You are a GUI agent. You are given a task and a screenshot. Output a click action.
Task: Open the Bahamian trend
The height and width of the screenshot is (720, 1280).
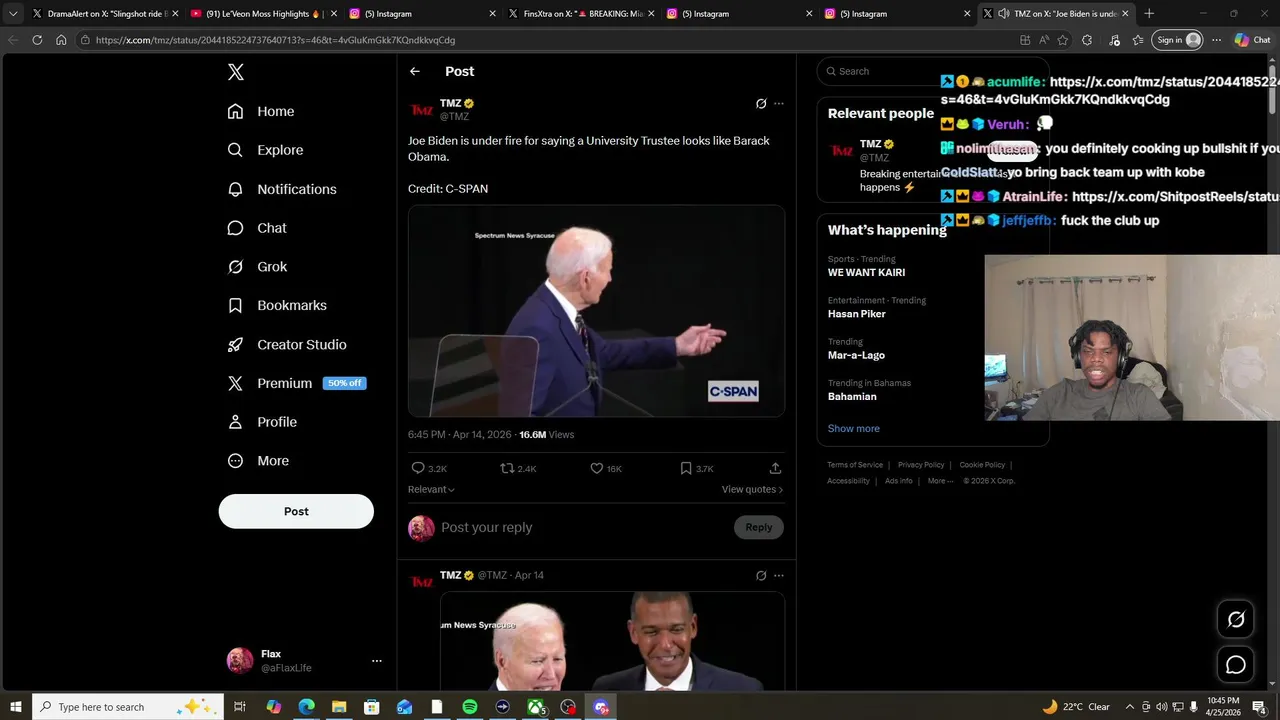(852, 396)
